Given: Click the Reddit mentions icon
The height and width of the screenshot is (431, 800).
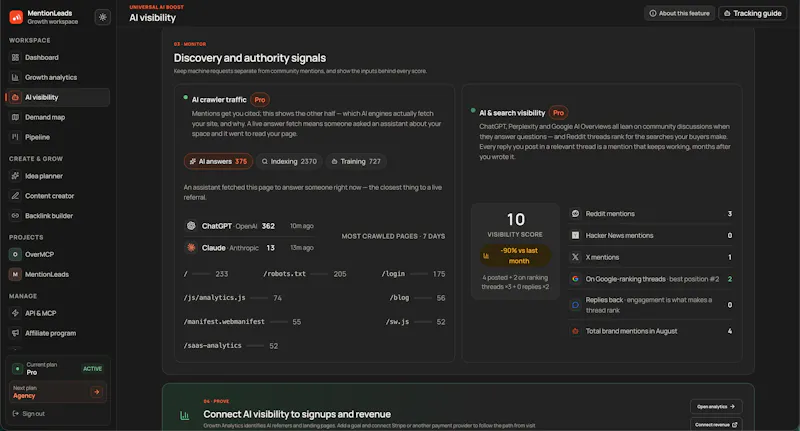Looking at the screenshot, I should (576, 214).
